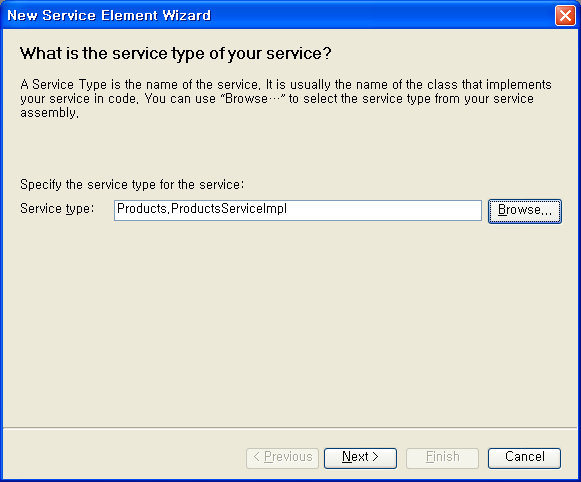Open the Browse... dialog for service type

525,211
